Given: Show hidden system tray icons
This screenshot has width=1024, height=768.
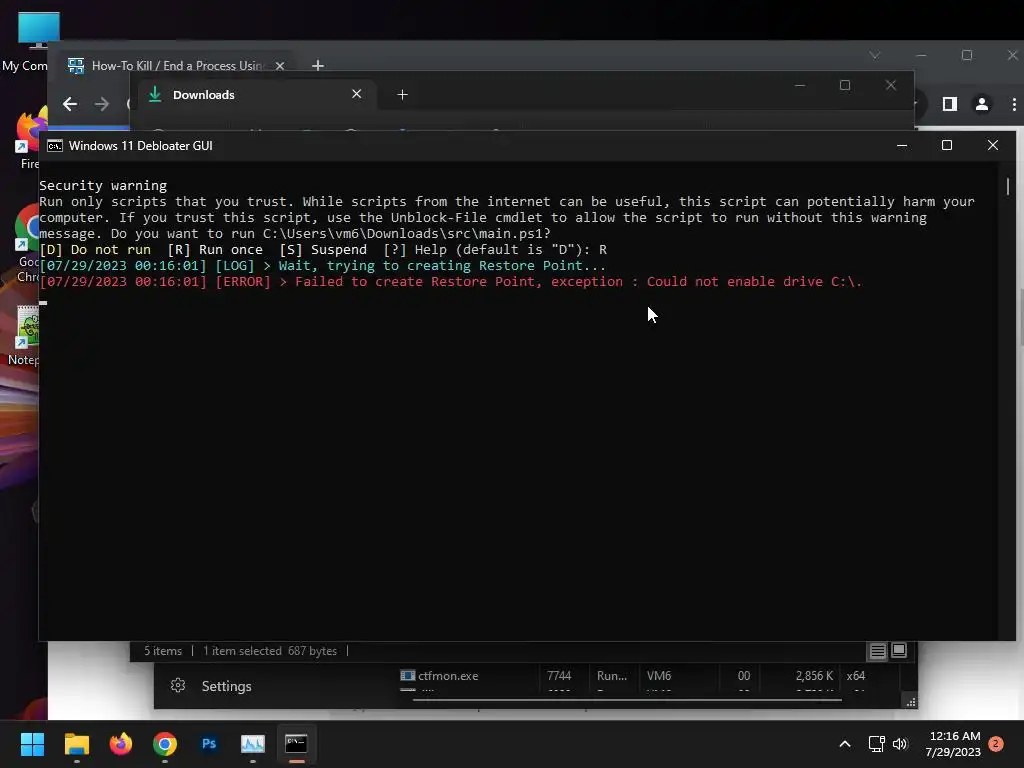Looking at the screenshot, I should click(x=844, y=744).
